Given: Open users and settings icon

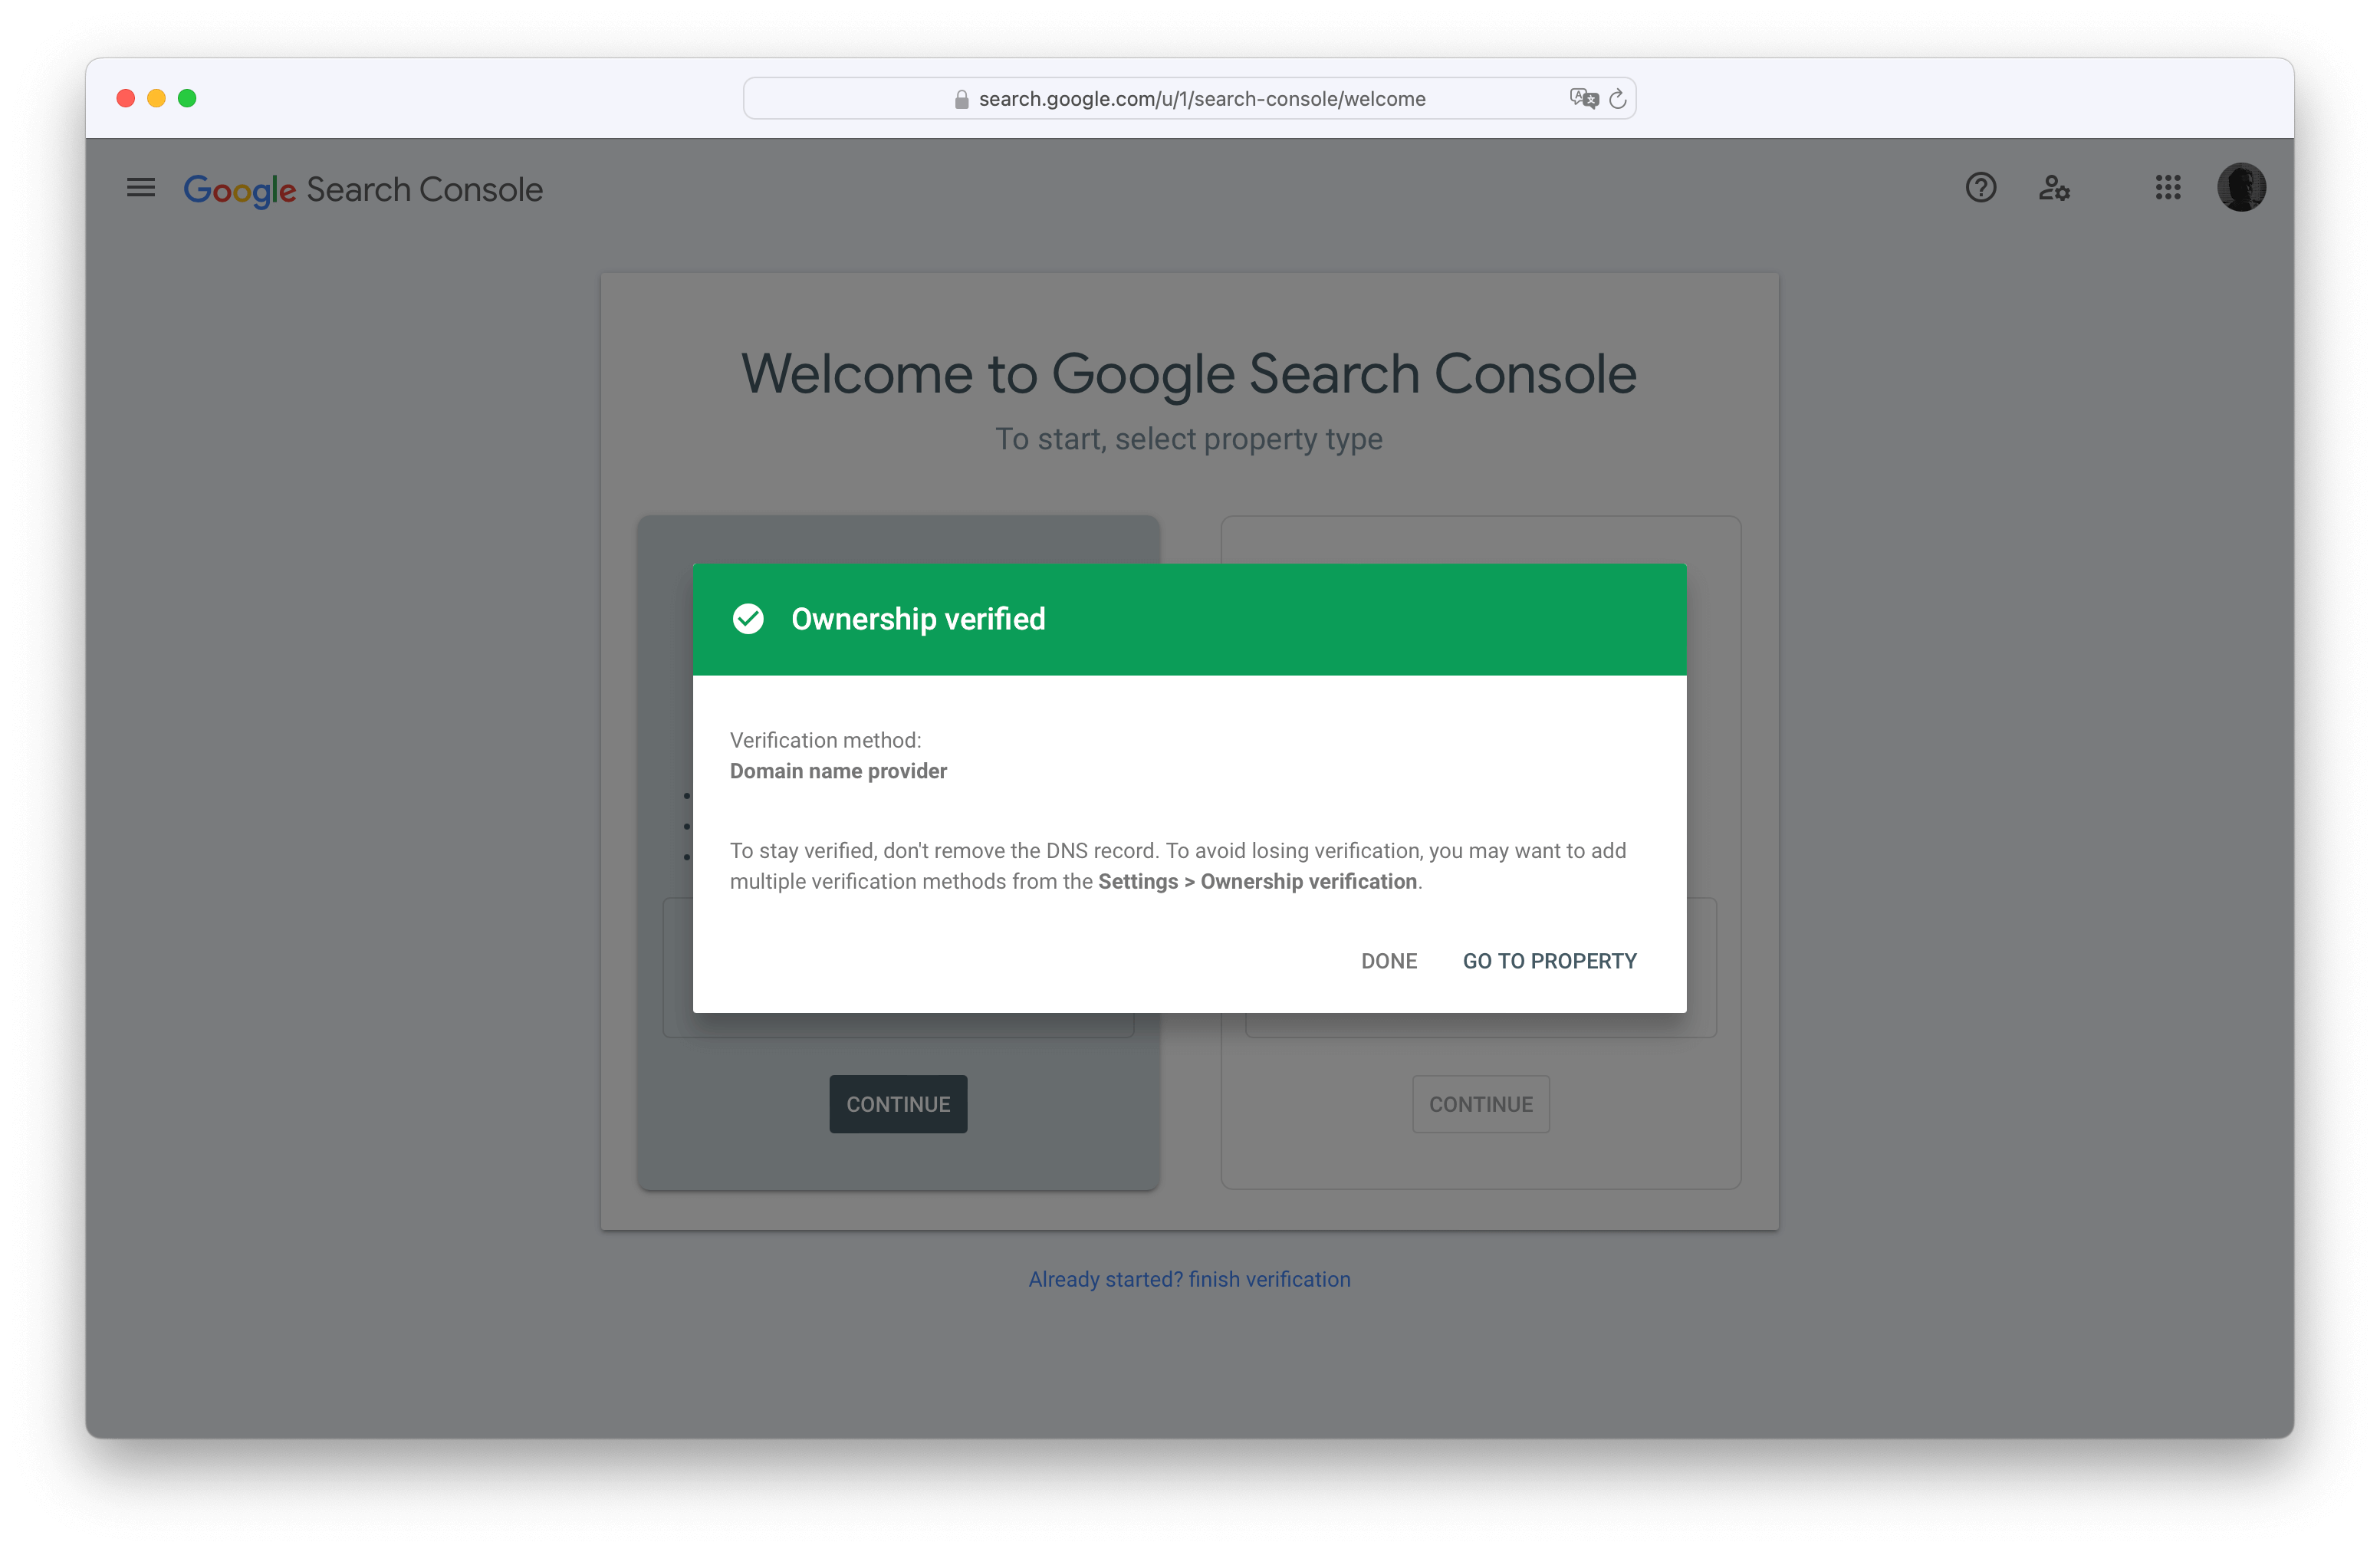Looking at the screenshot, I should [2054, 188].
